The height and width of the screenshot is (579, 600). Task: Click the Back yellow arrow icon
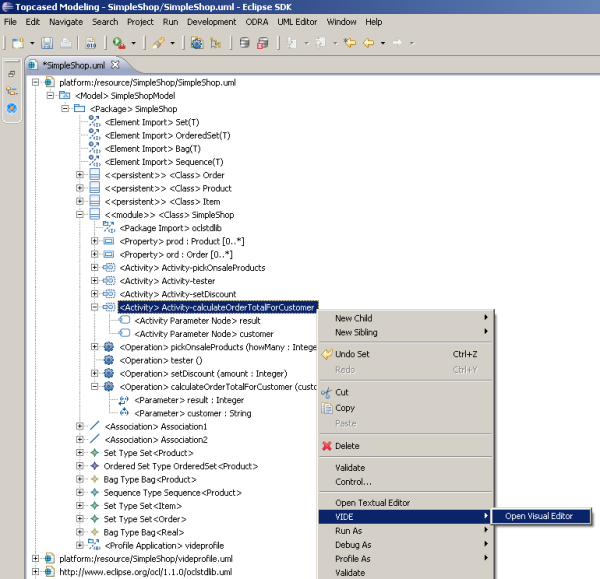(368, 43)
